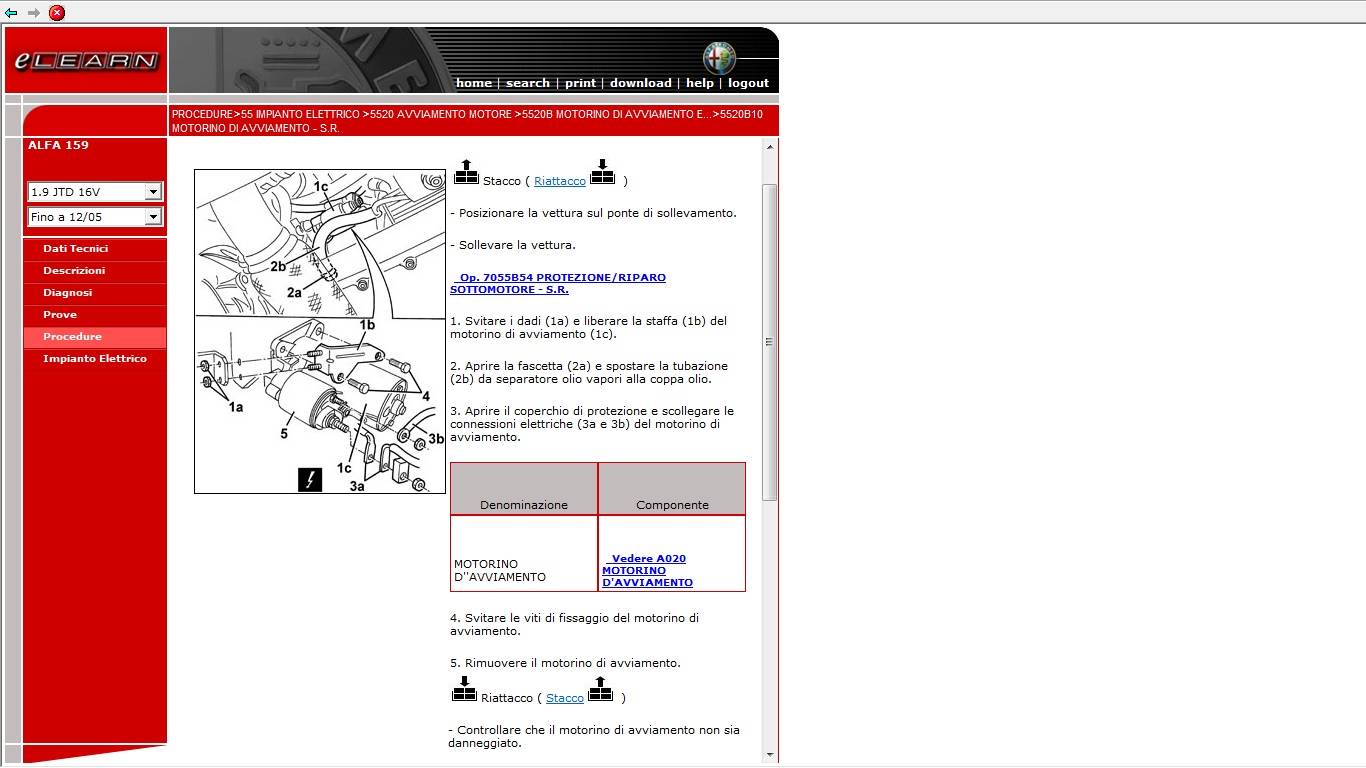Click the red stop/close icon
Image resolution: width=1366 pixels, height=768 pixels.
point(57,13)
